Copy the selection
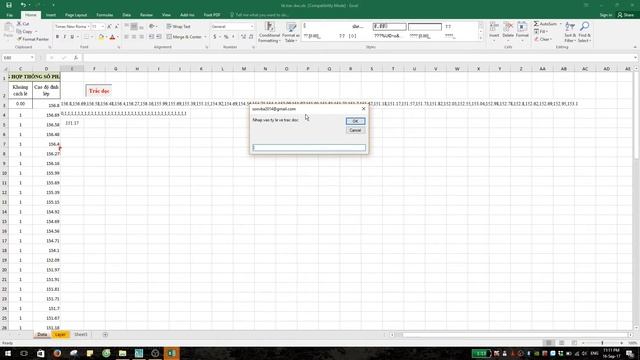 [x=25, y=31]
